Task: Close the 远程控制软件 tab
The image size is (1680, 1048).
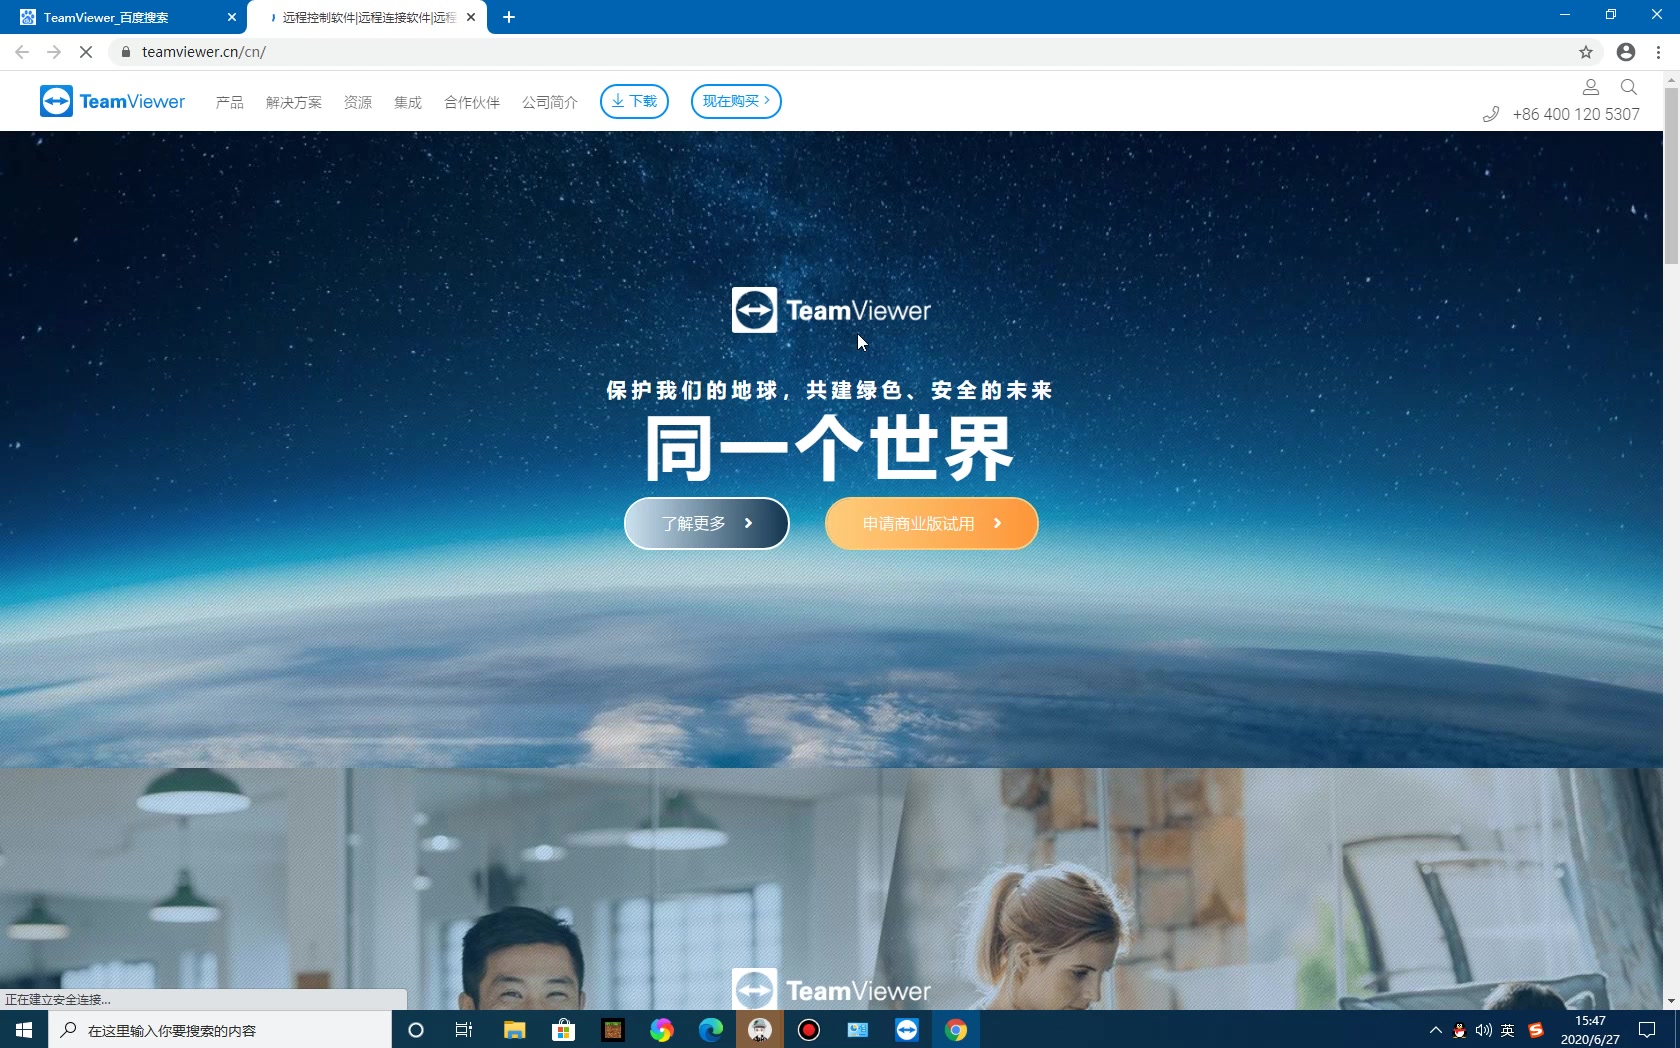Action: [x=471, y=17]
